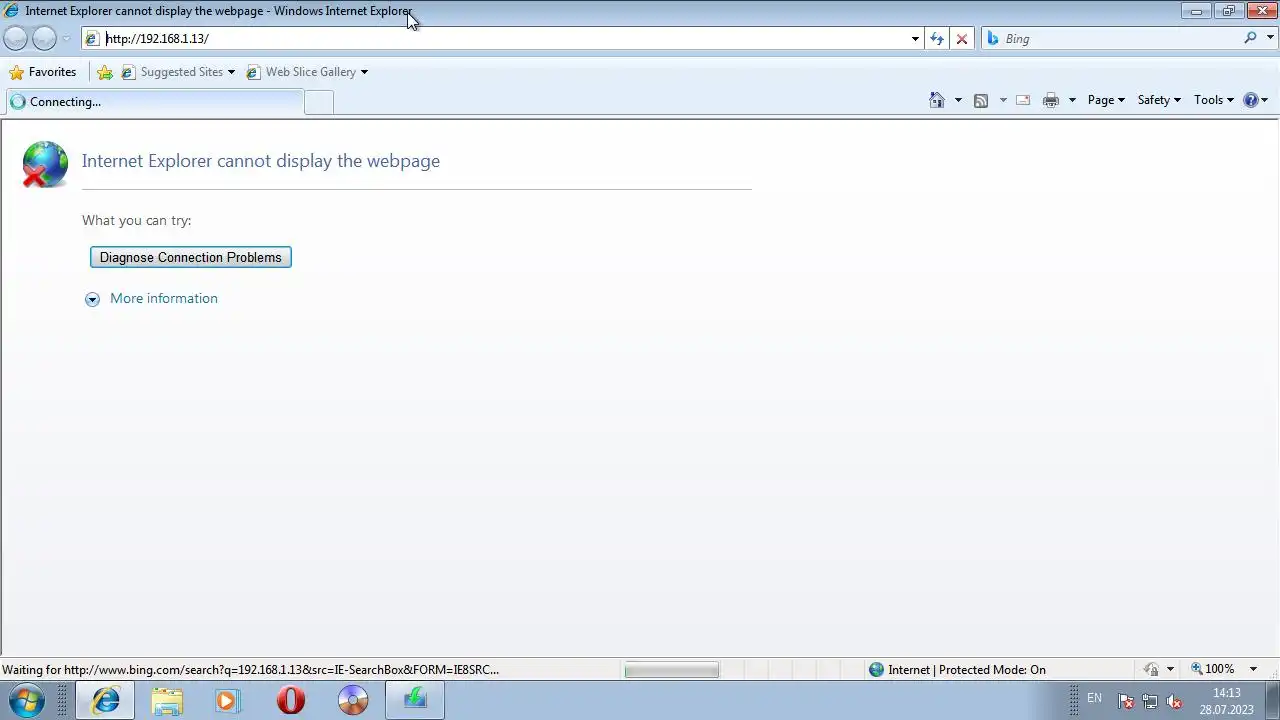Expand the More information arrow icon

[x=92, y=299]
